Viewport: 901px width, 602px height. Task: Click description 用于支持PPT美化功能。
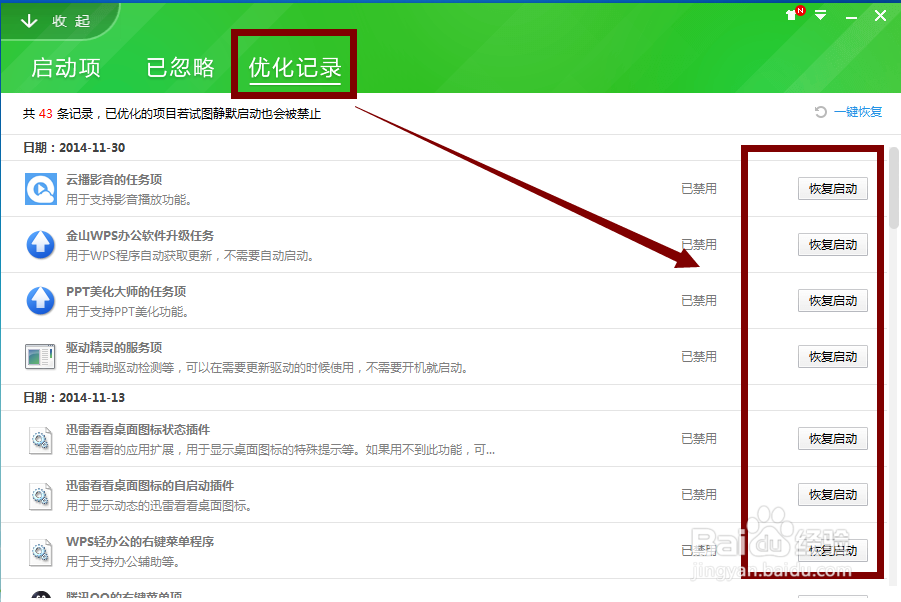click(127, 312)
